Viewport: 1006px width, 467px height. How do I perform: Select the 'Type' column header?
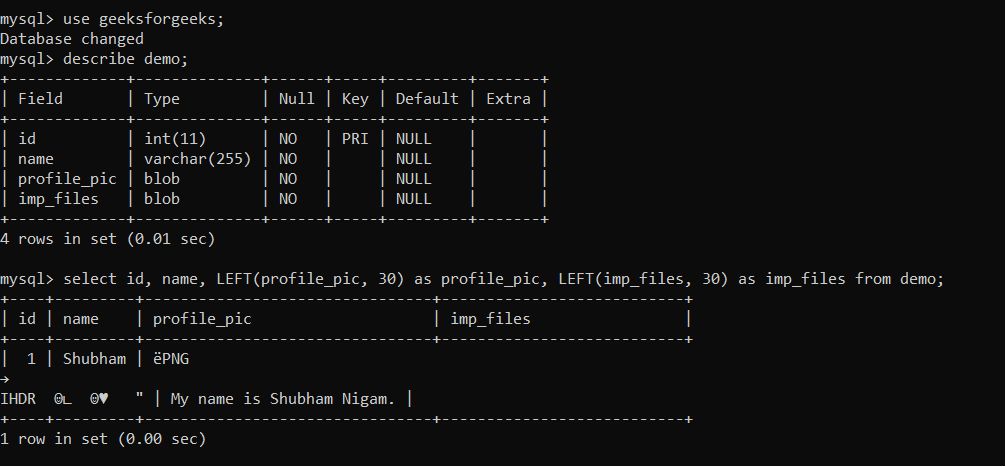[x=162, y=99]
